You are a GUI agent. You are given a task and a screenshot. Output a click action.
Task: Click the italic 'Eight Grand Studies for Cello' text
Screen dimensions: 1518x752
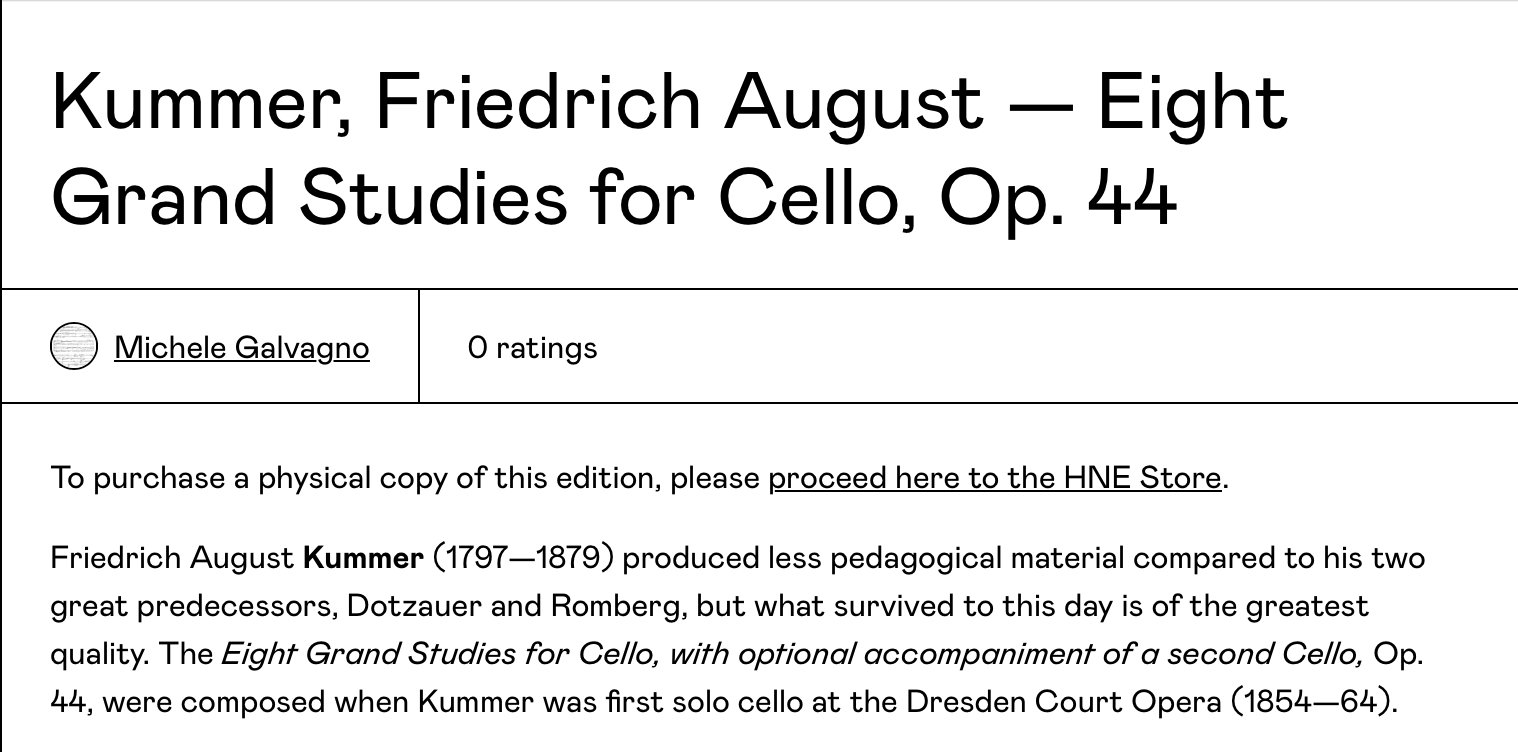[438, 653]
